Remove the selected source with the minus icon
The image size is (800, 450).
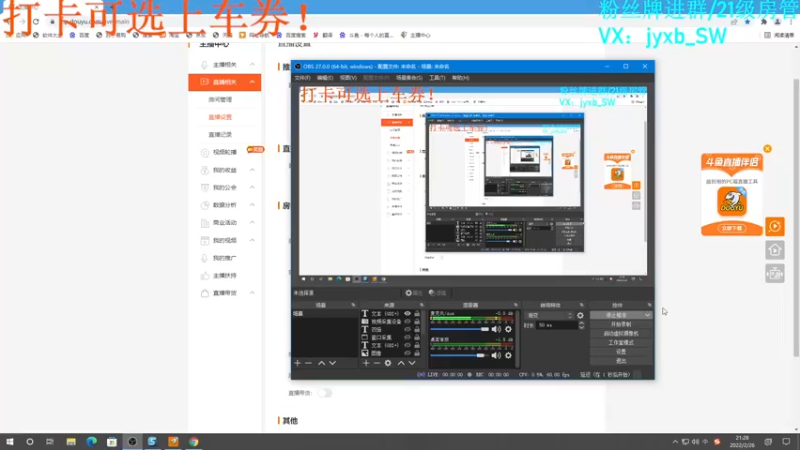click(377, 363)
